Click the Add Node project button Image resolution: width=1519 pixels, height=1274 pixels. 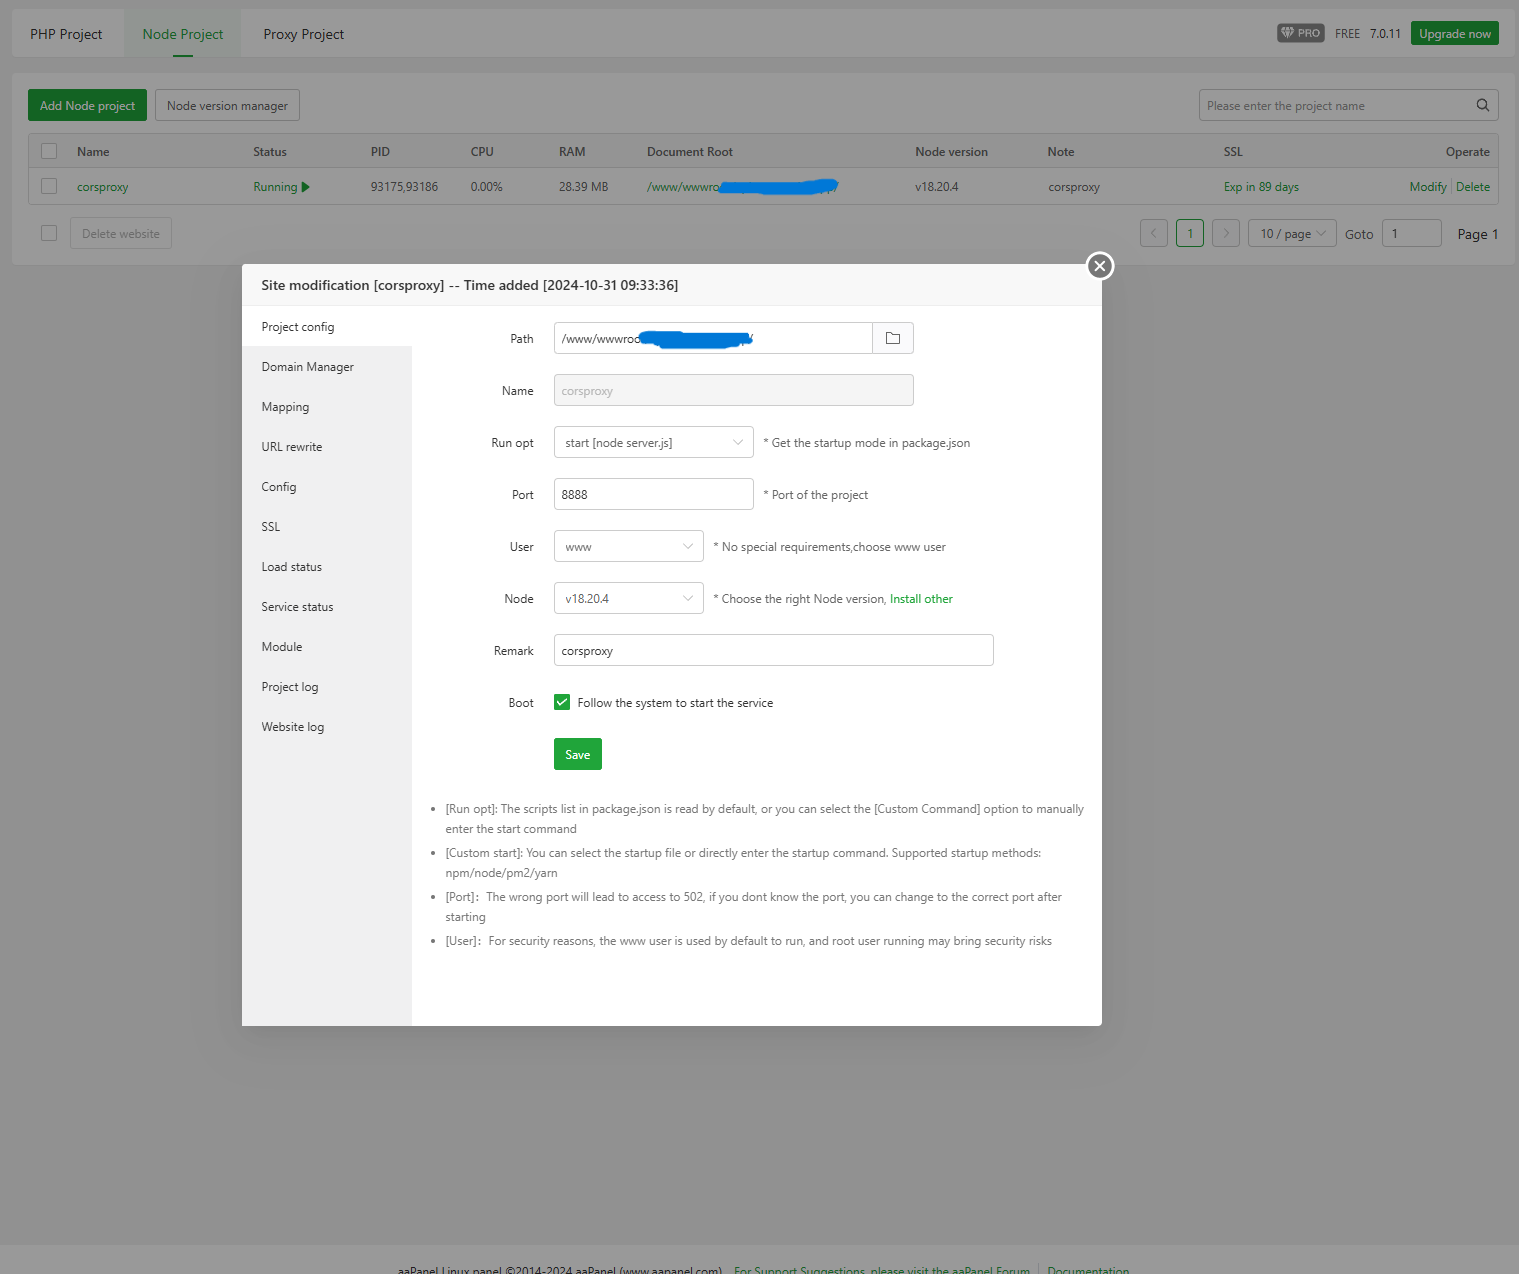pos(87,105)
